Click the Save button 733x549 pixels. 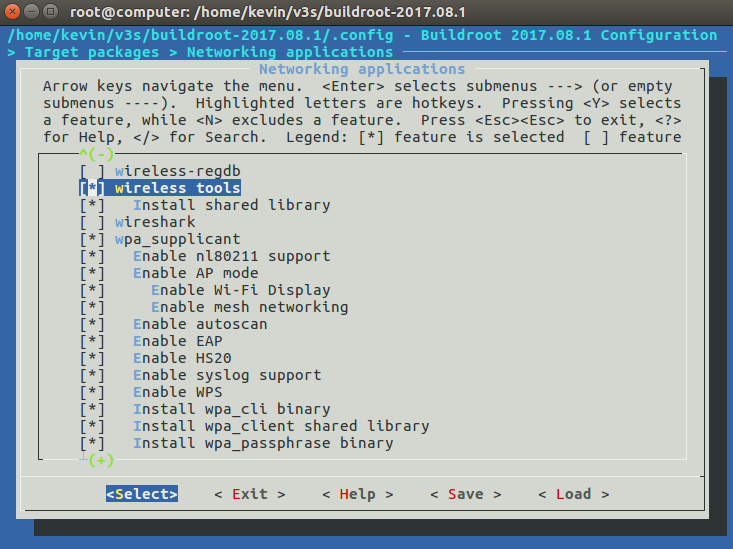click(x=466, y=494)
